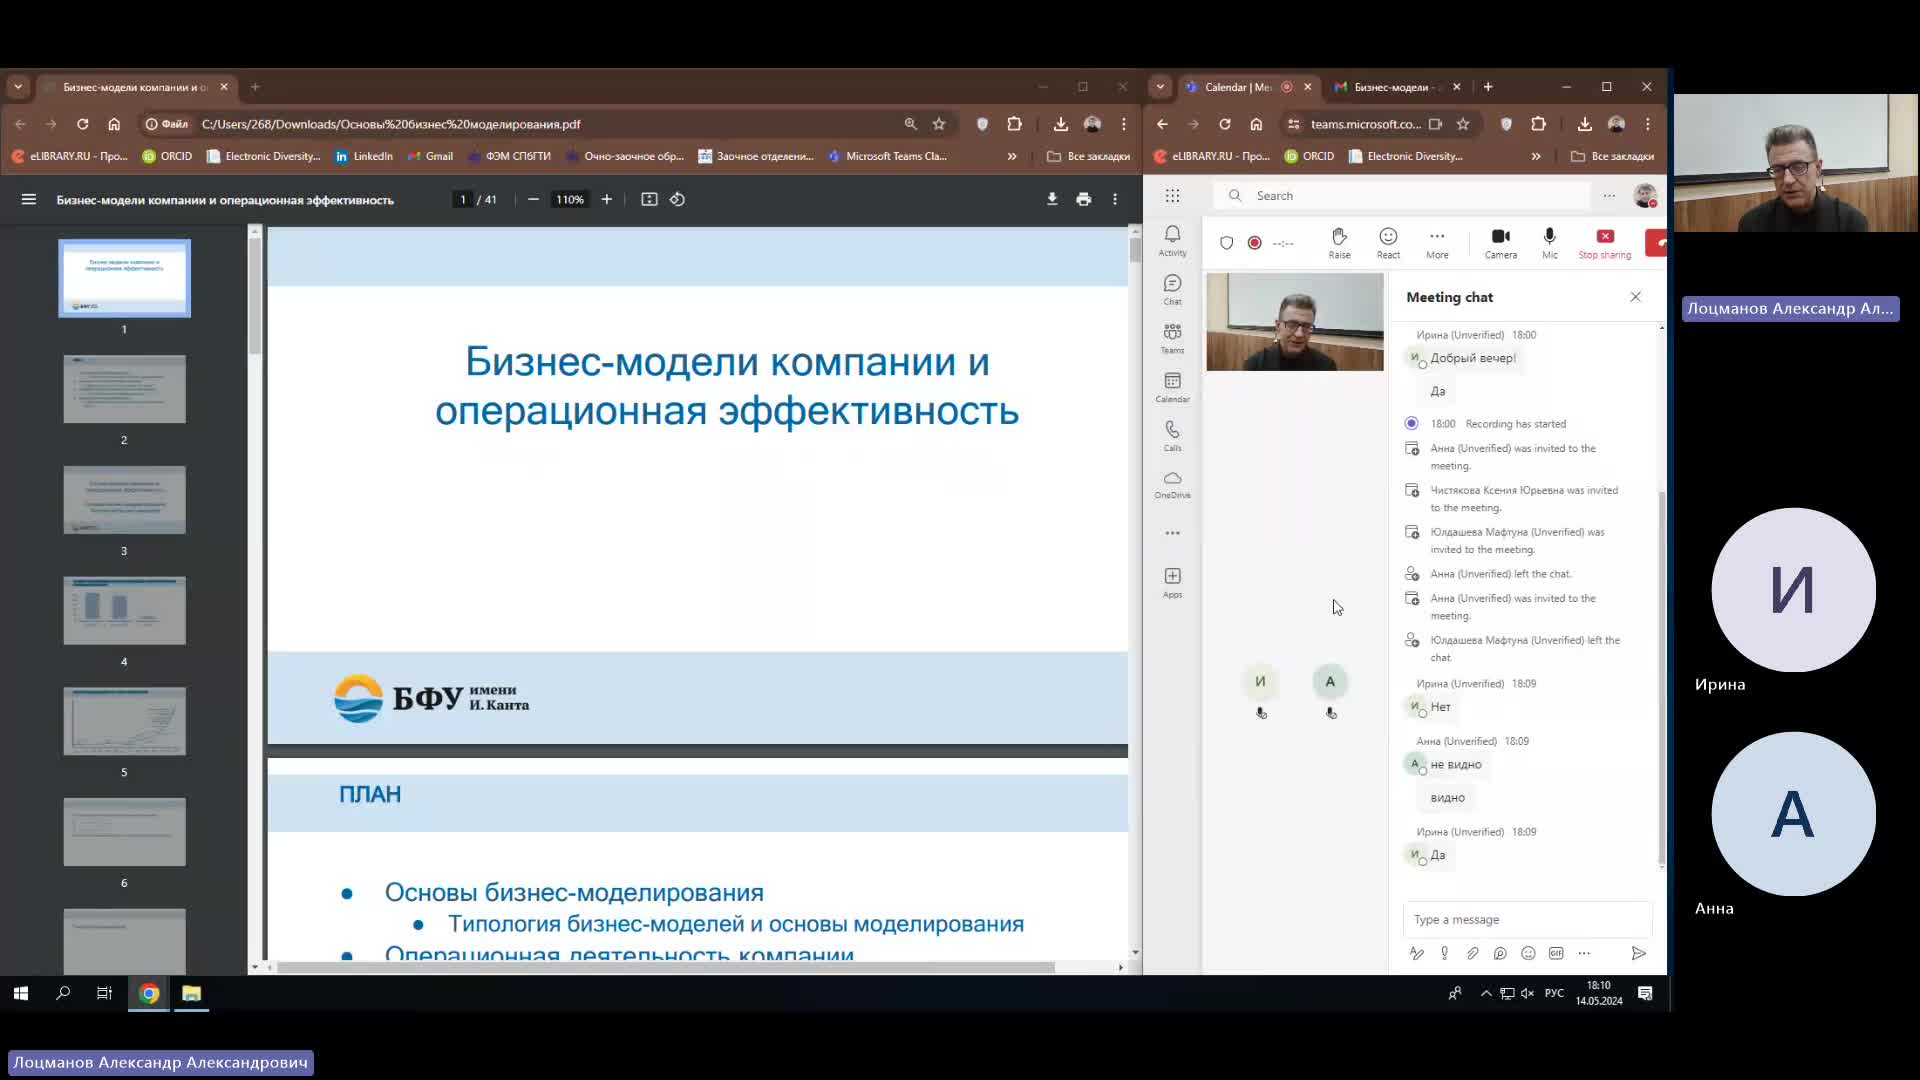Viewport: 1920px width, 1080px height.
Task: Open message formatting options
Action: [1416, 953]
